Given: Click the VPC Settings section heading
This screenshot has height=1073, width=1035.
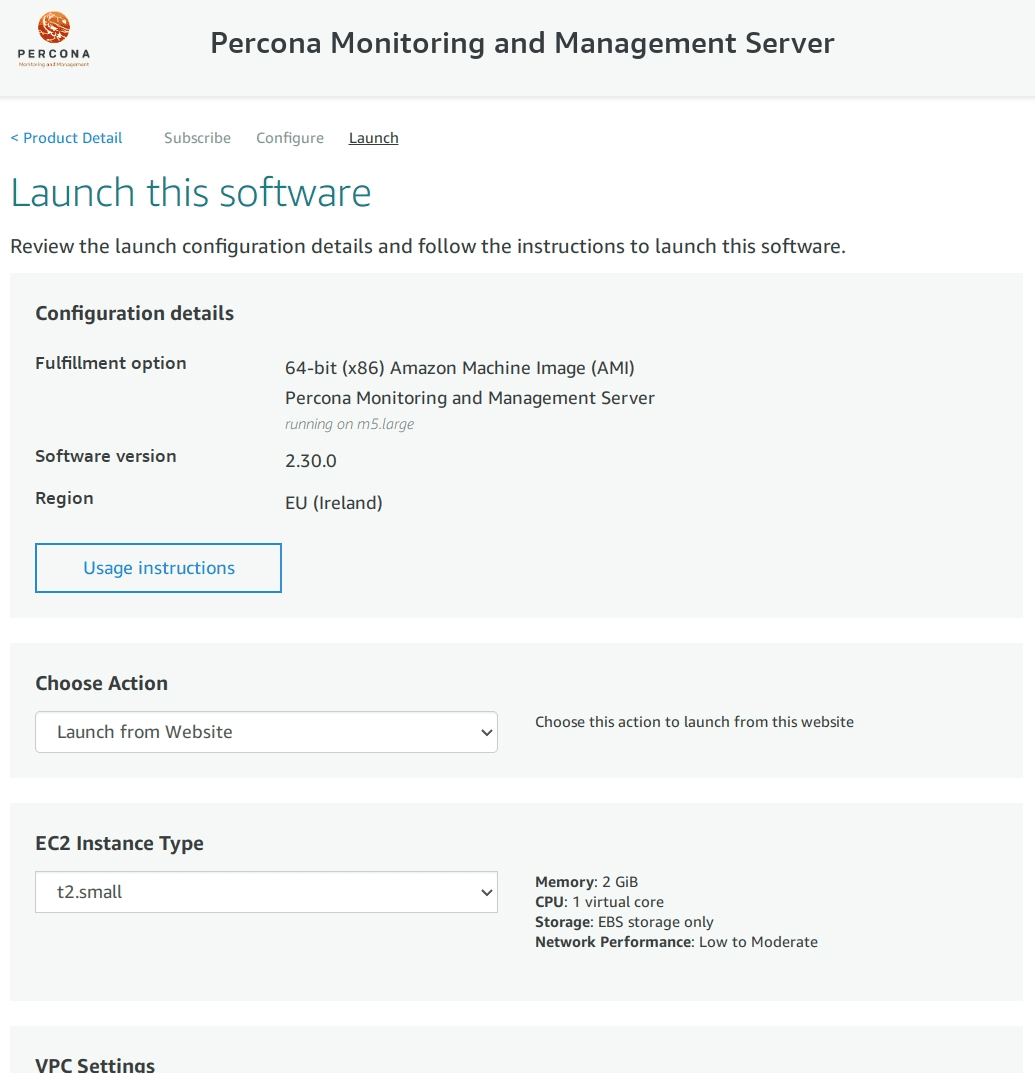Looking at the screenshot, I should [95, 1063].
